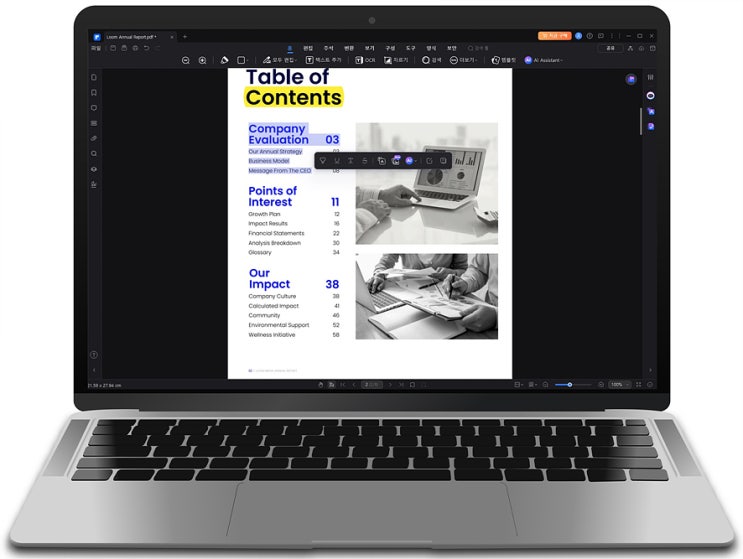This screenshot has width=743, height=559.
Task: Select the highlighter pen tool in toolbar
Action: pyautogui.click(x=224, y=60)
